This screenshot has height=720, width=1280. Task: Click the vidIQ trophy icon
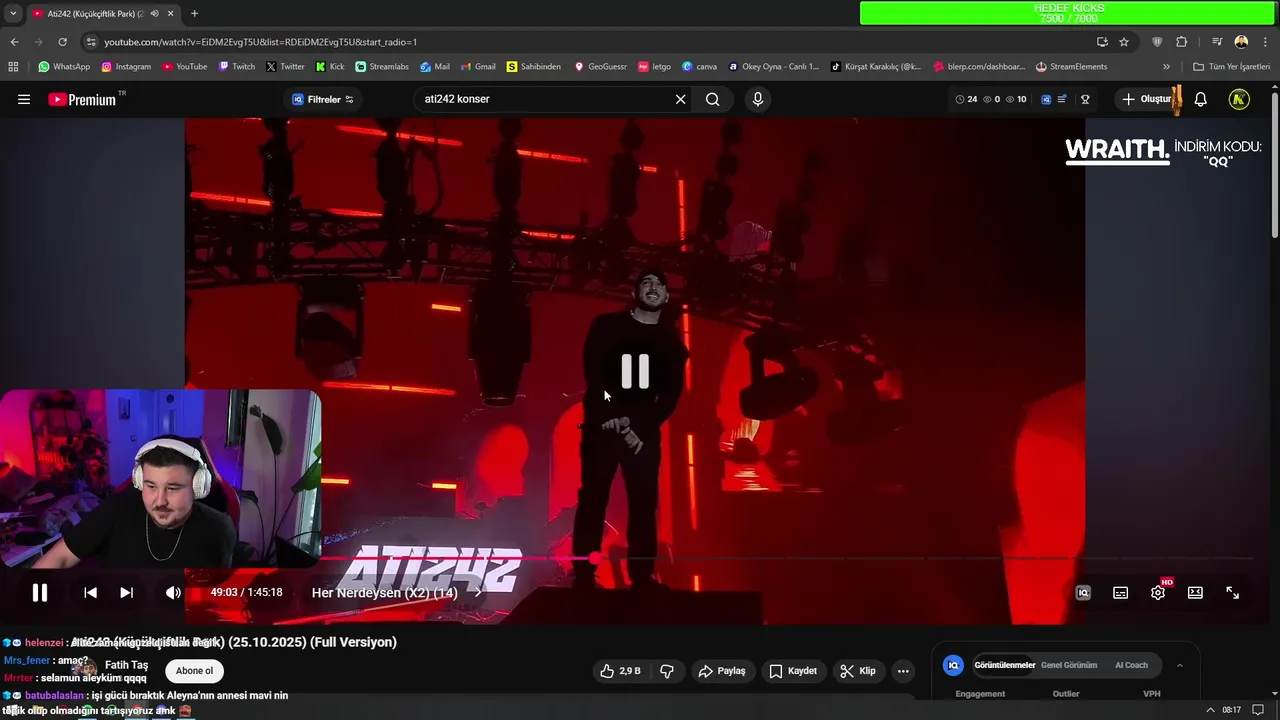coord(1084,99)
